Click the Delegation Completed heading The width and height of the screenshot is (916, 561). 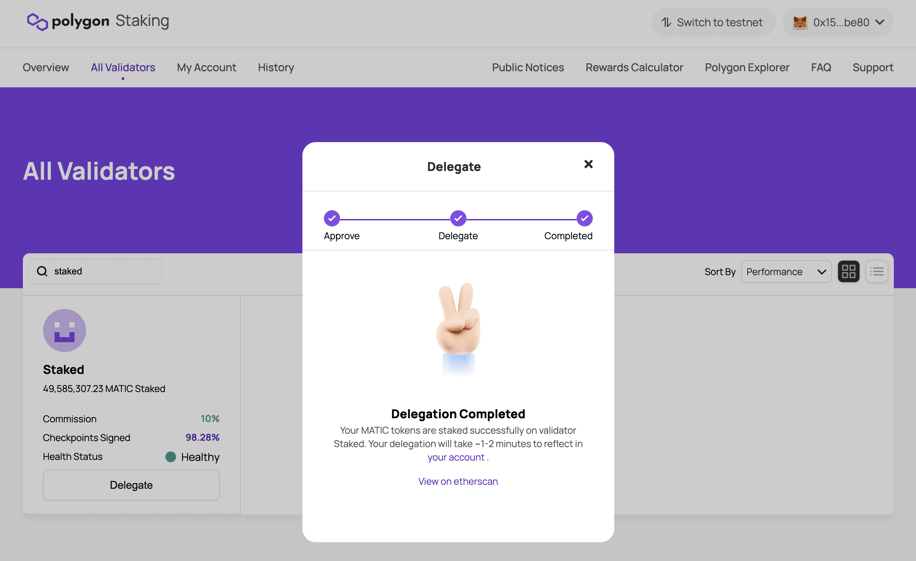pos(458,414)
